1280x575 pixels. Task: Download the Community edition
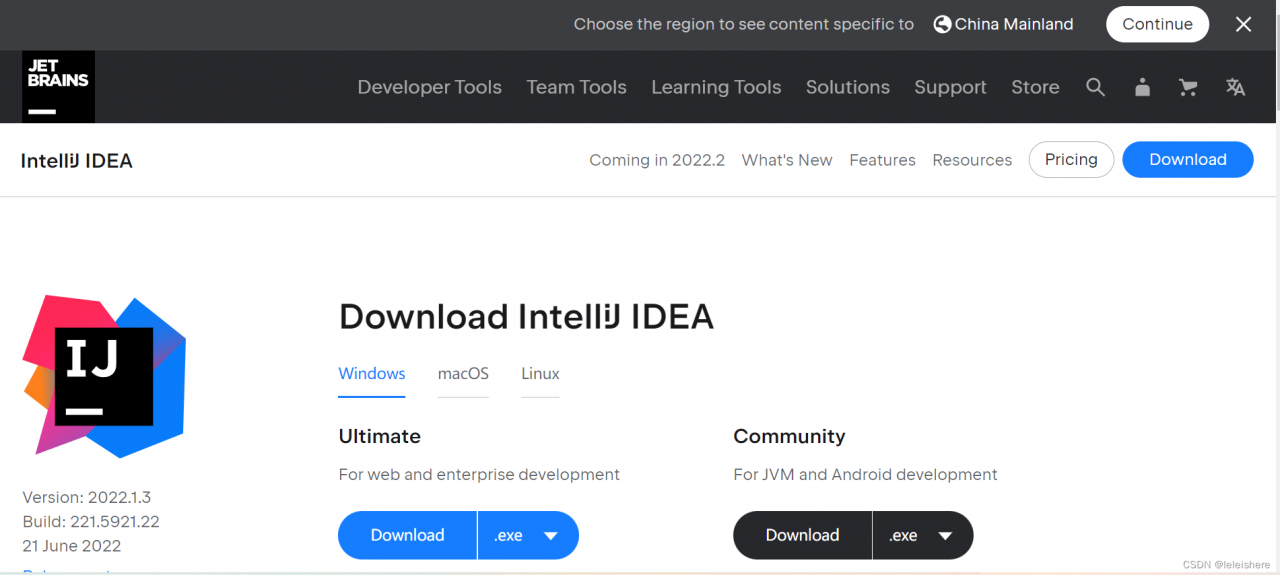tap(803, 535)
